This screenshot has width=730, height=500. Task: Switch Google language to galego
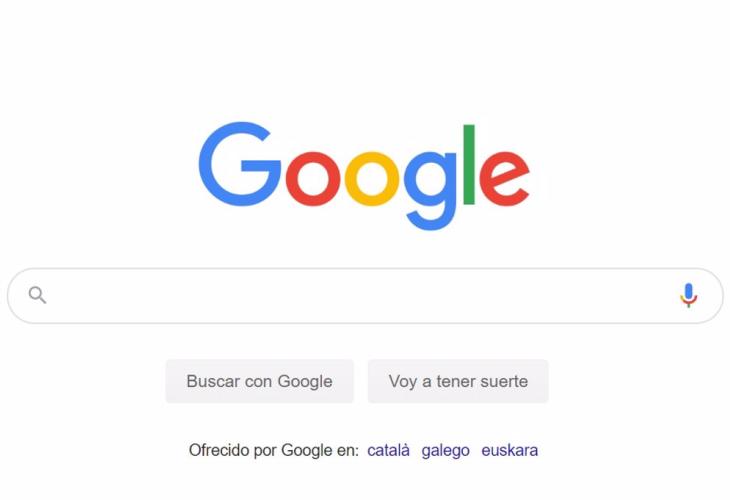pyautogui.click(x=446, y=450)
